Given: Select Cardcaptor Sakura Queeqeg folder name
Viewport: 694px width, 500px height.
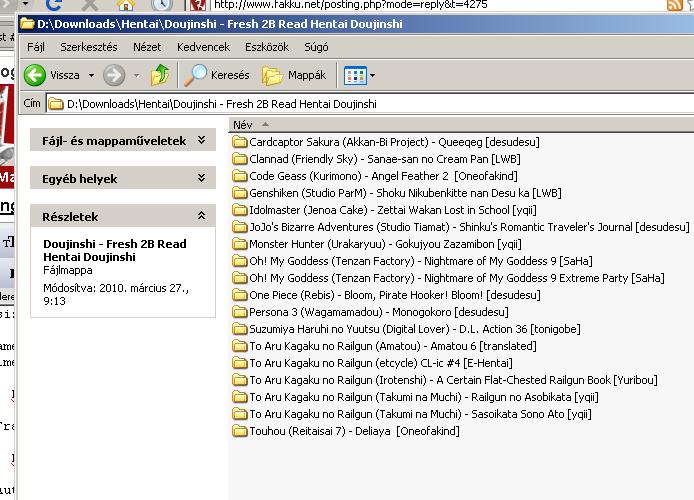Looking at the screenshot, I should pyautogui.click(x=394, y=142).
